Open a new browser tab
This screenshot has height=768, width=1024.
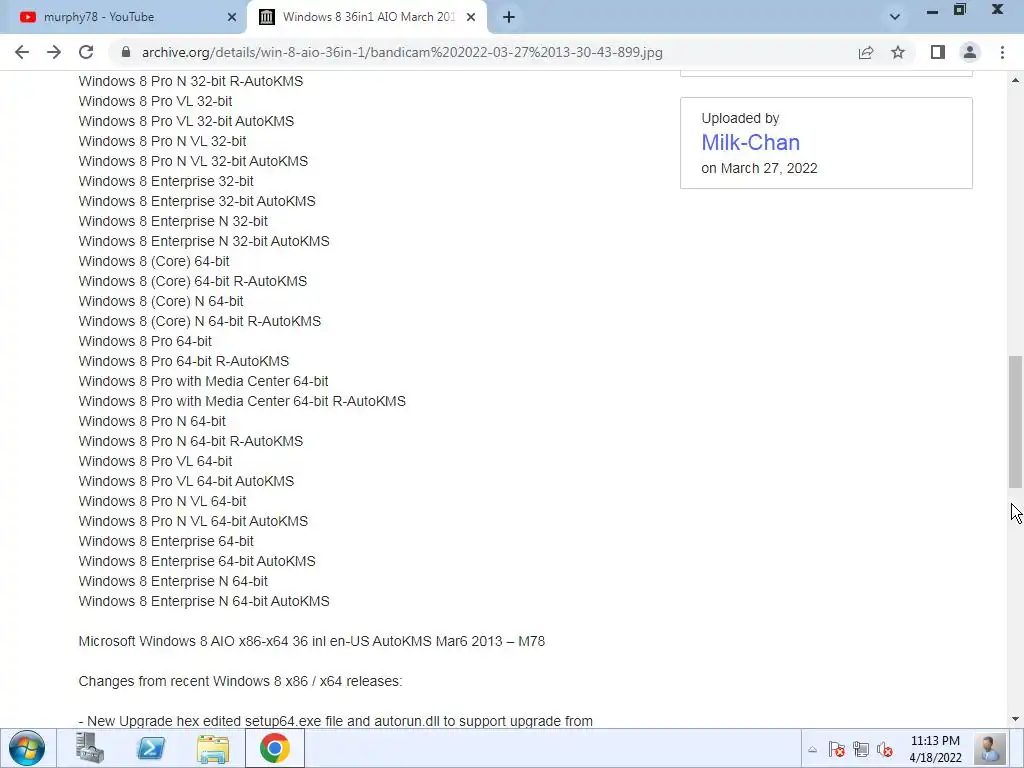click(509, 17)
